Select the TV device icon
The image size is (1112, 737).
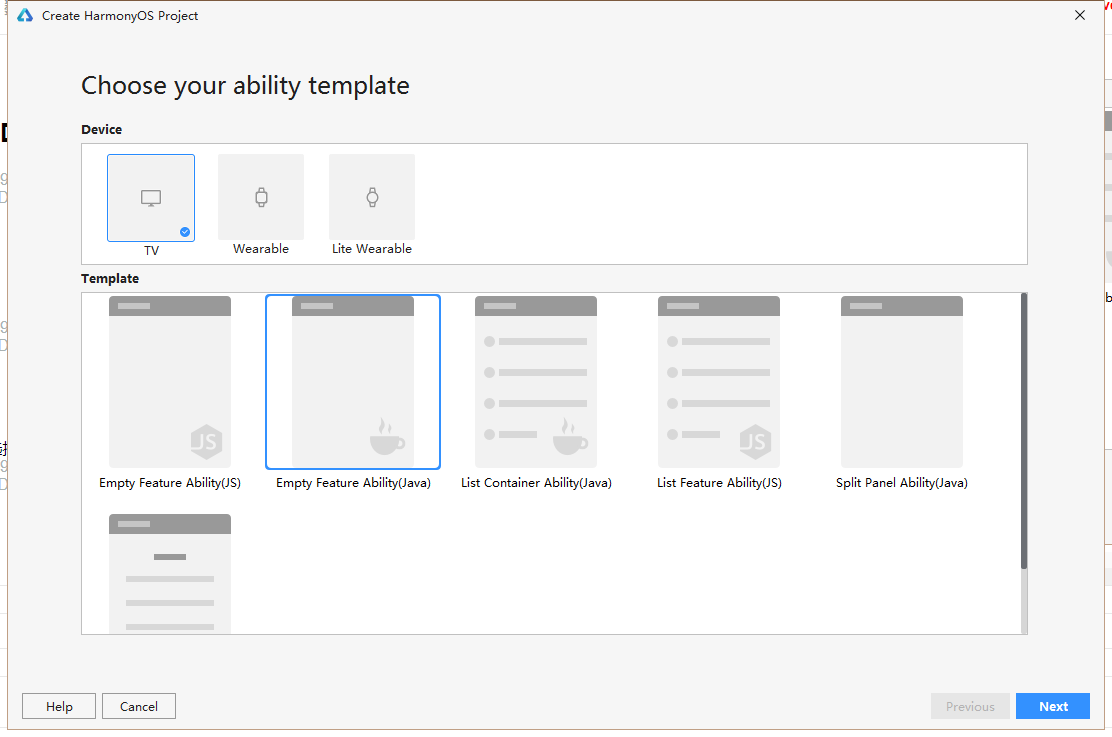coord(150,198)
